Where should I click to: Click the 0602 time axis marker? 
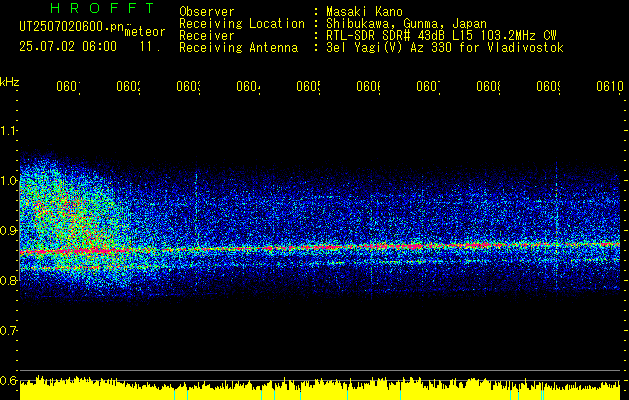click(x=128, y=86)
